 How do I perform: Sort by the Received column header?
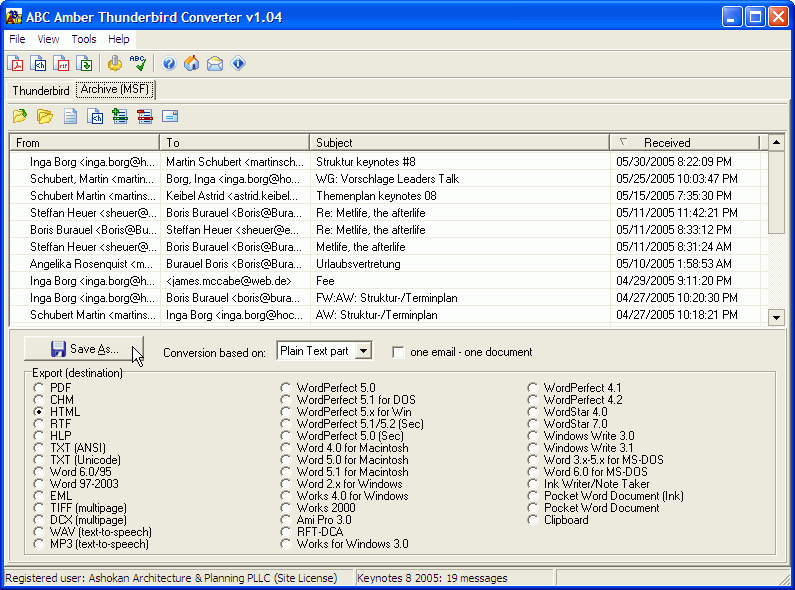tap(684, 143)
